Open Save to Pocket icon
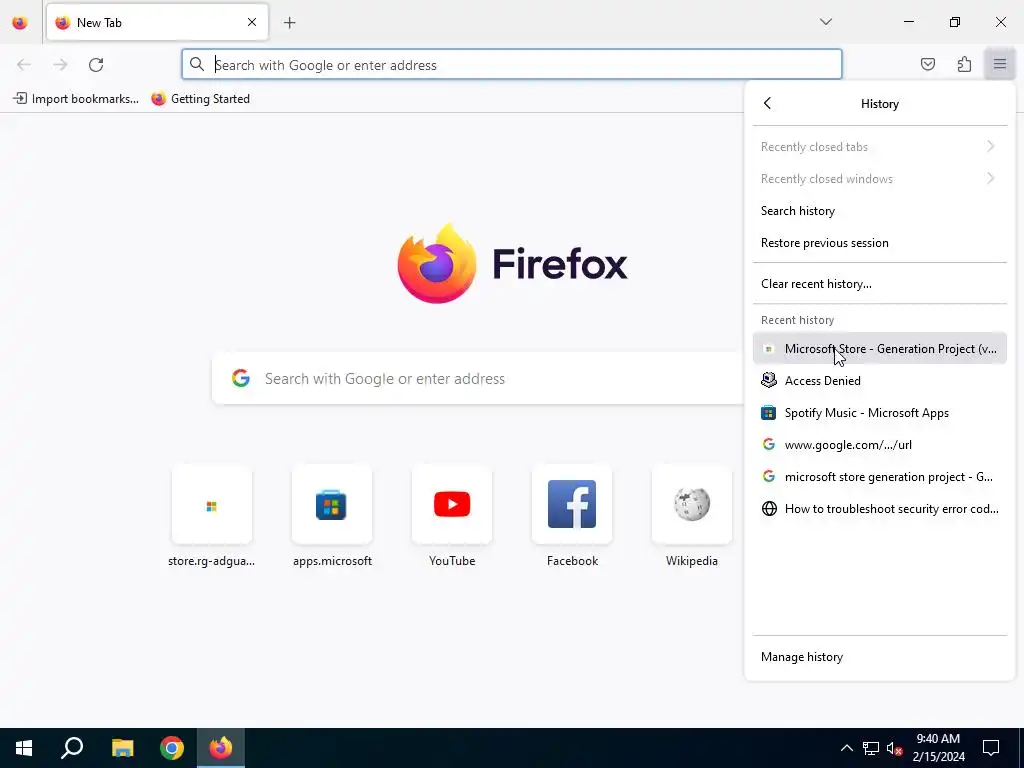The image size is (1024, 768). (x=927, y=64)
